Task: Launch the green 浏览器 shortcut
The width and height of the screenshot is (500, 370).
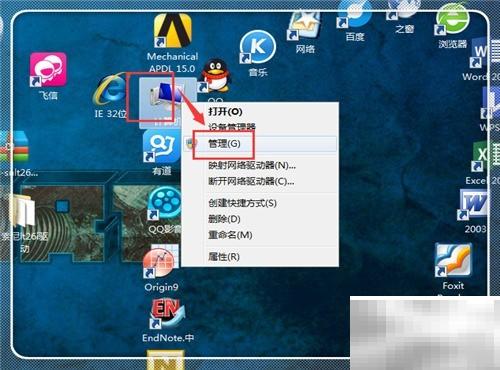Action: (452, 20)
